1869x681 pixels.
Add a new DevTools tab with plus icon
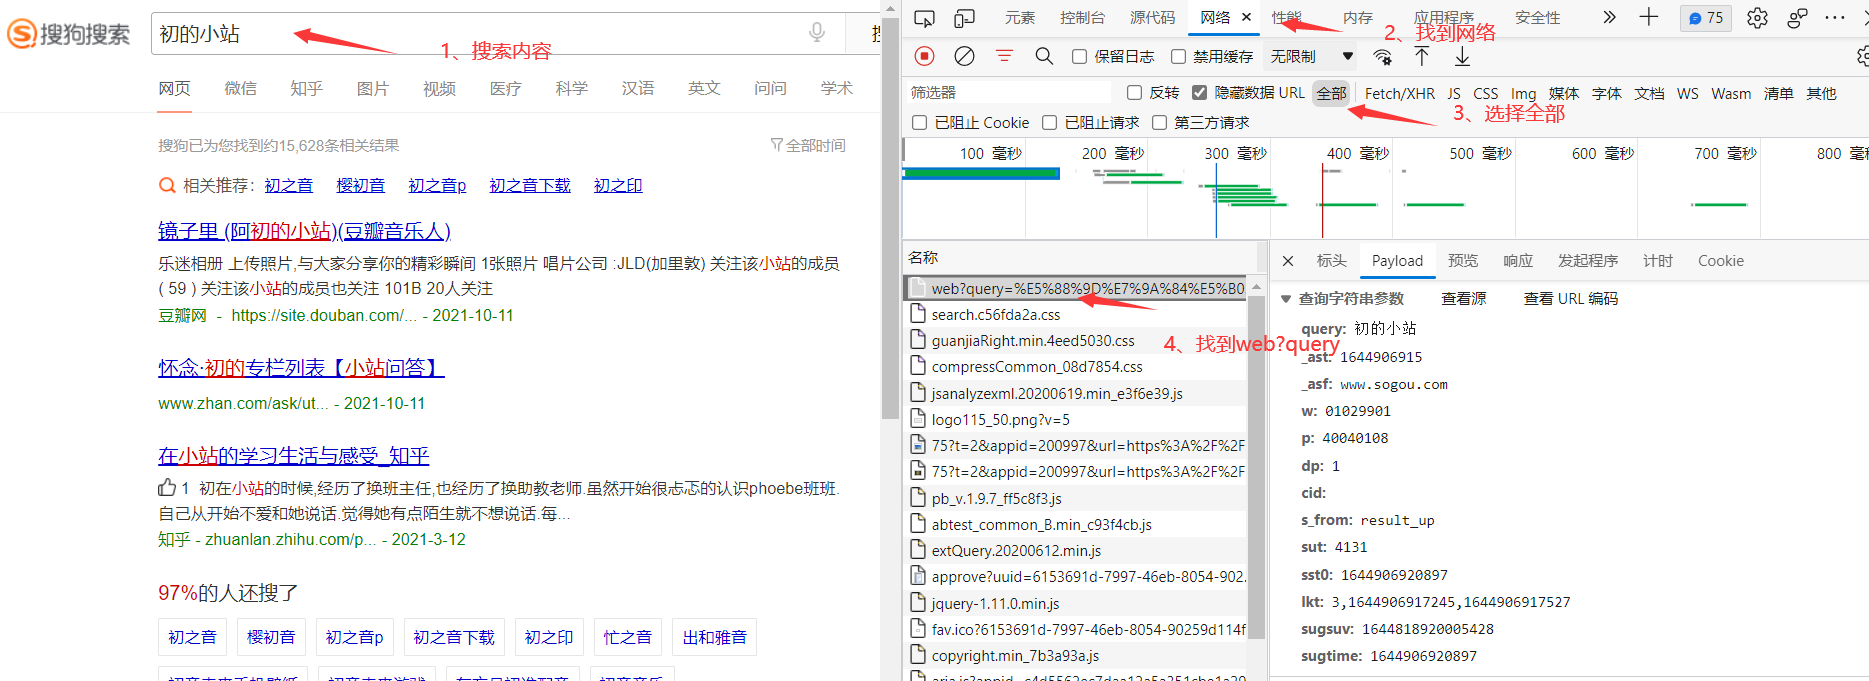[1649, 17]
